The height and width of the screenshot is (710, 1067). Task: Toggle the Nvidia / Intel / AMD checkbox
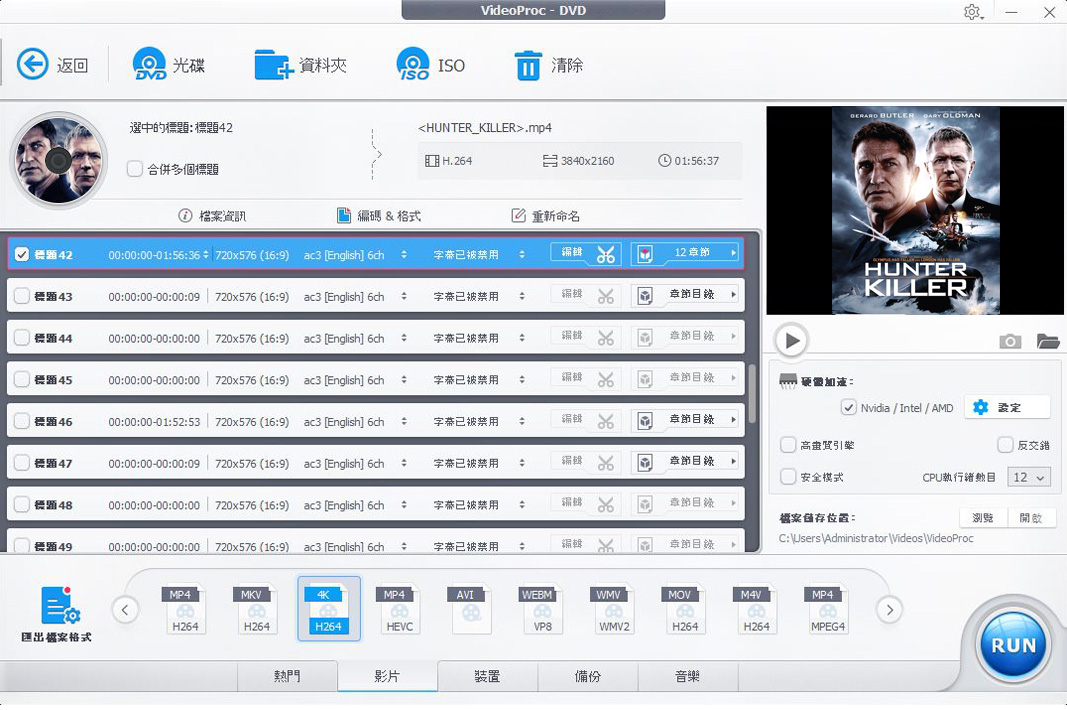coord(849,408)
